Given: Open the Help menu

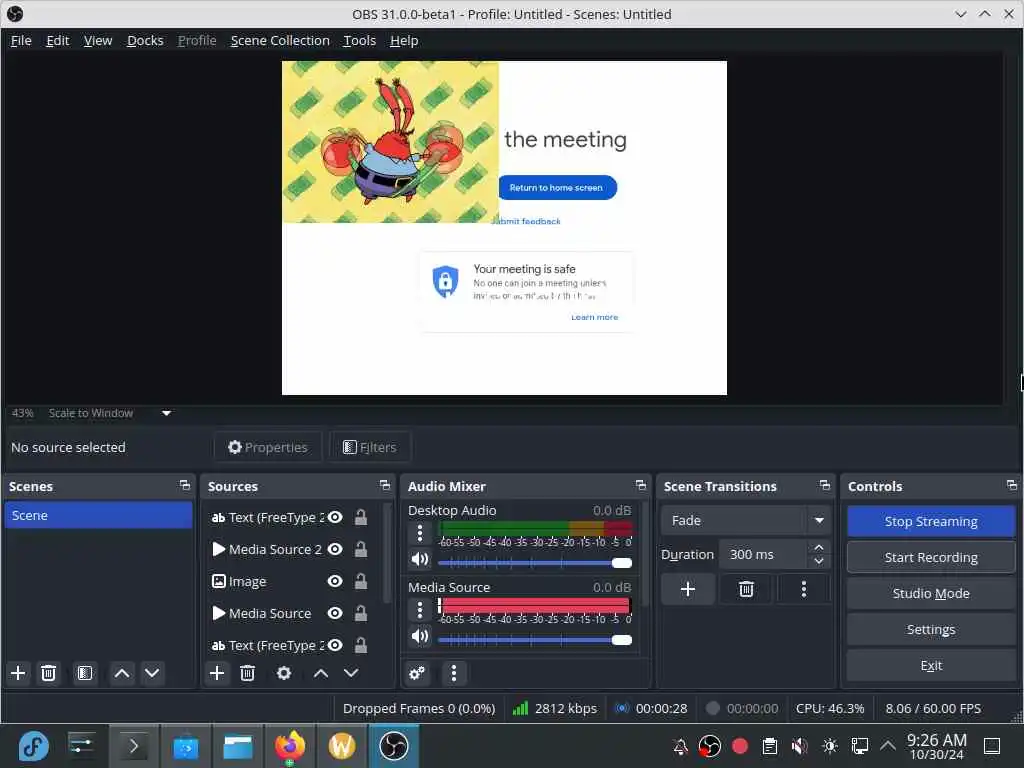Looking at the screenshot, I should [404, 40].
